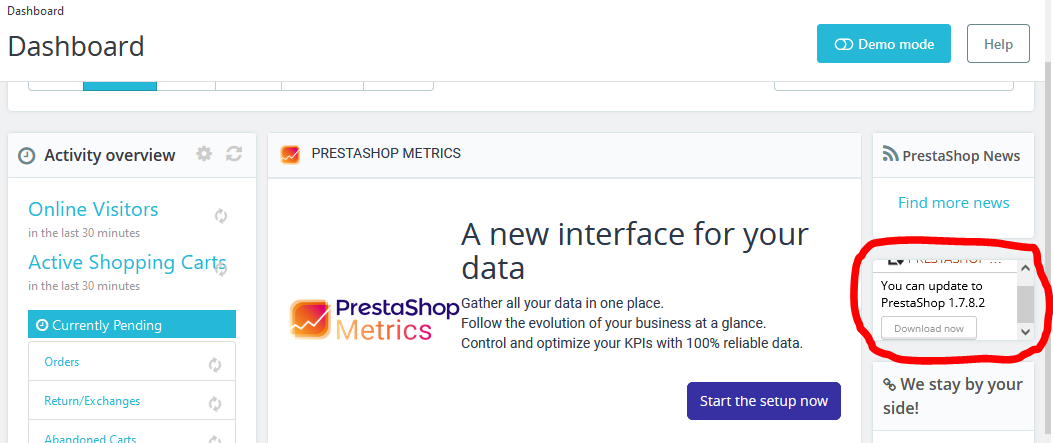Click the Help button
This screenshot has height=443, width=1053.
pos(998,44)
